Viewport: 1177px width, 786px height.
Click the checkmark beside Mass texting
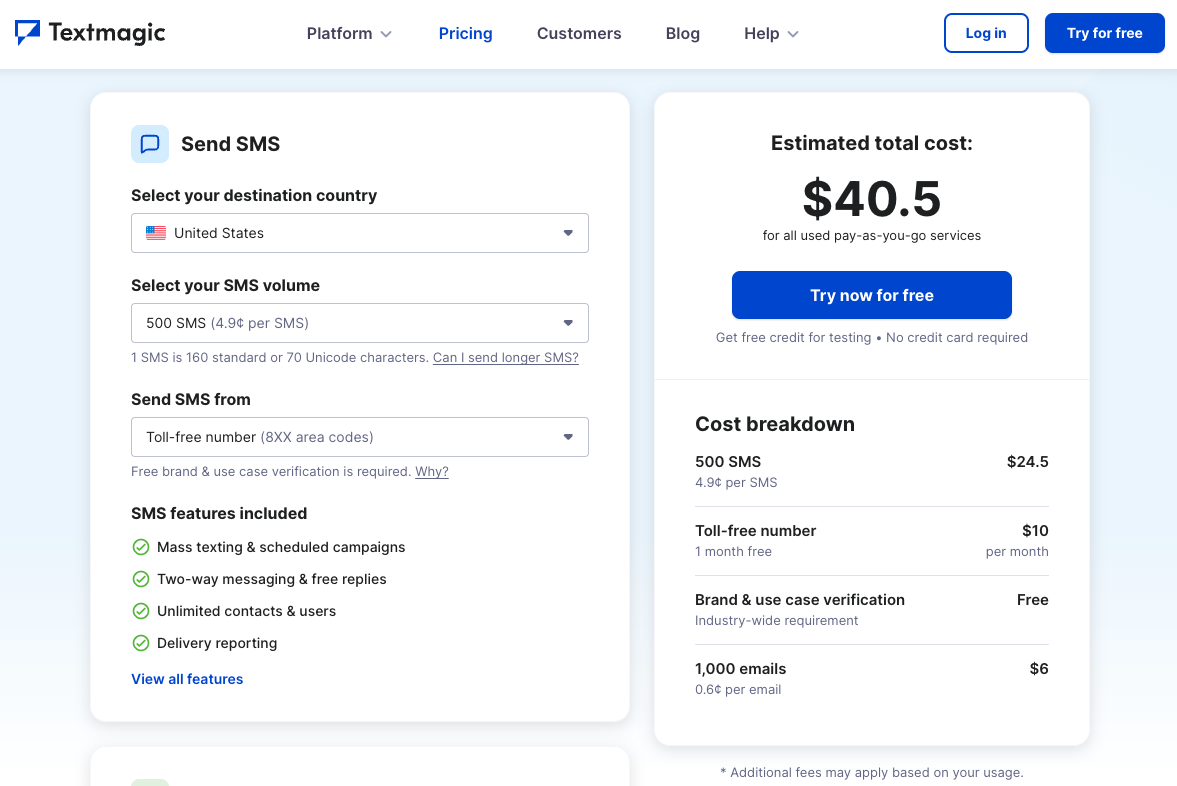tap(141, 547)
